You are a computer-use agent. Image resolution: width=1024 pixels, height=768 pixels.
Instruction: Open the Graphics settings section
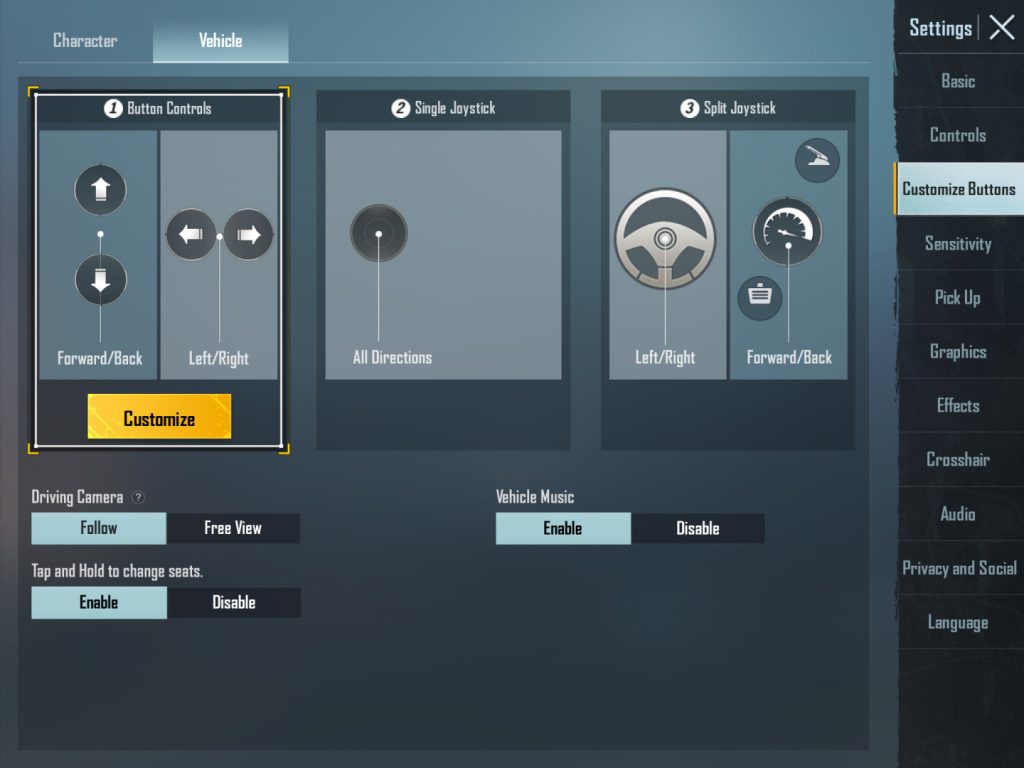(x=958, y=352)
